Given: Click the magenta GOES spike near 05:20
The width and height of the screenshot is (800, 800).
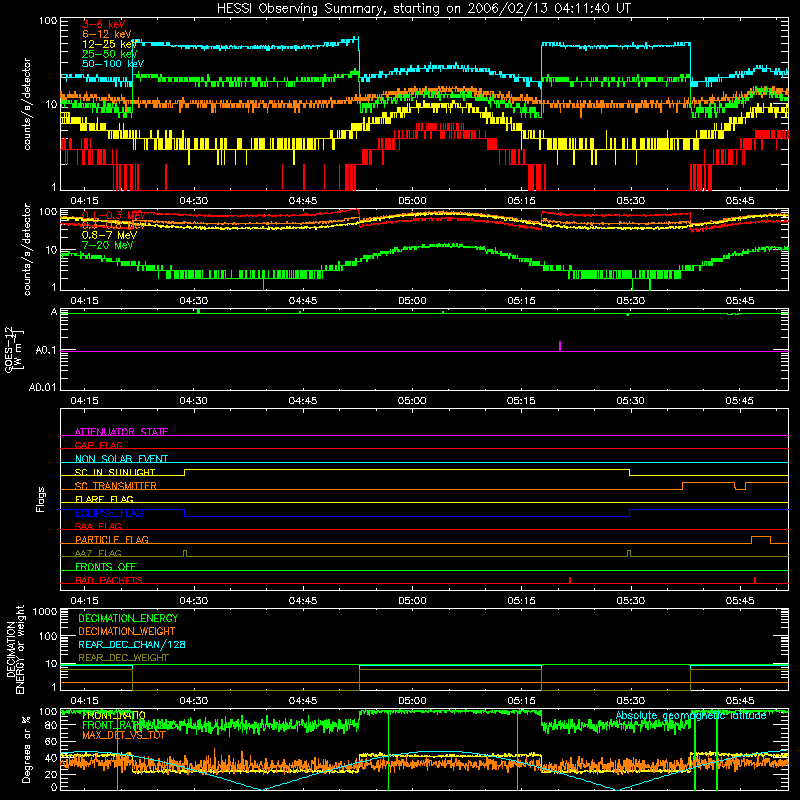Looking at the screenshot, I should (x=560, y=346).
